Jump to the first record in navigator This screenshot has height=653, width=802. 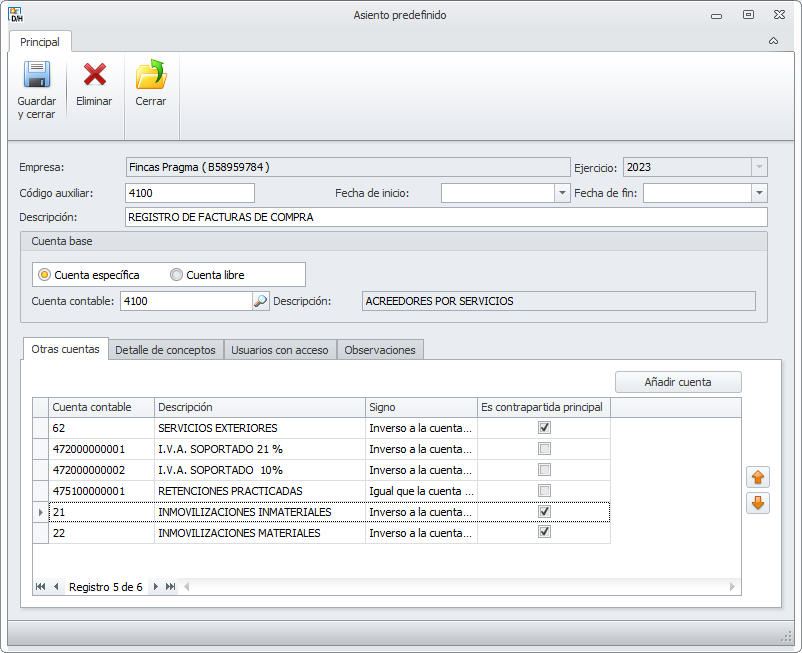[x=41, y=587]
